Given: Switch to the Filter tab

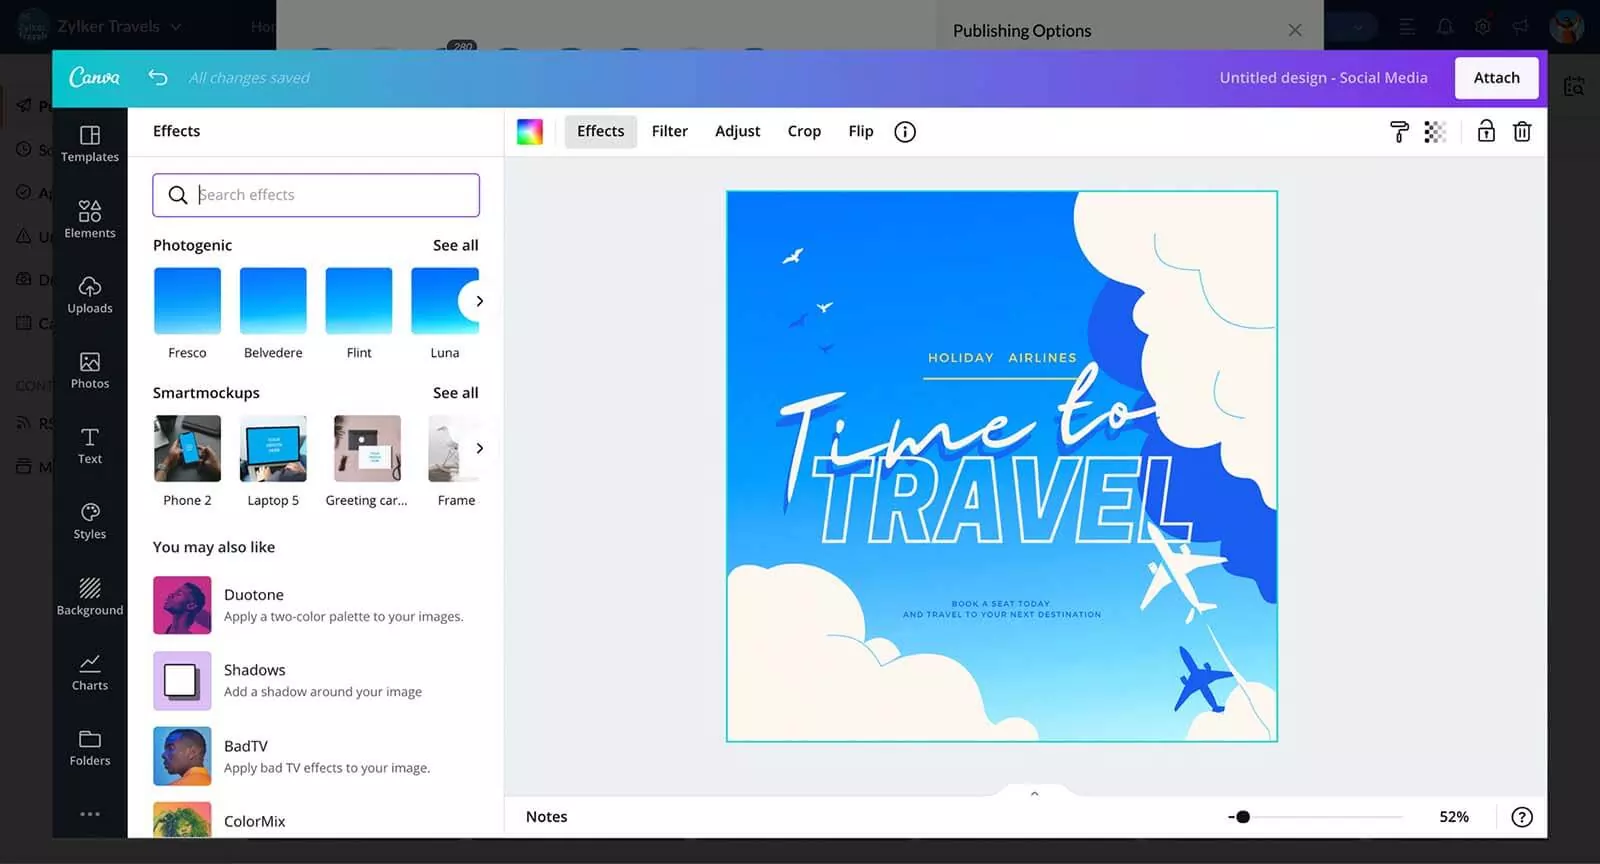Looking at the screenshot, I should click(x=670, y=131).
